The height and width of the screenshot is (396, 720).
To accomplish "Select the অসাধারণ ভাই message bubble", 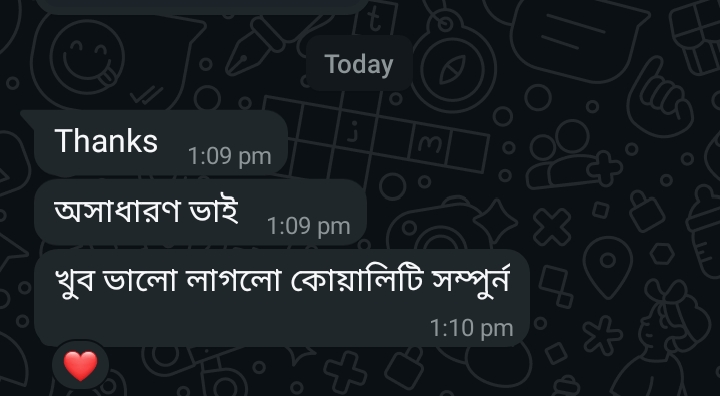I will pos(200,212).
